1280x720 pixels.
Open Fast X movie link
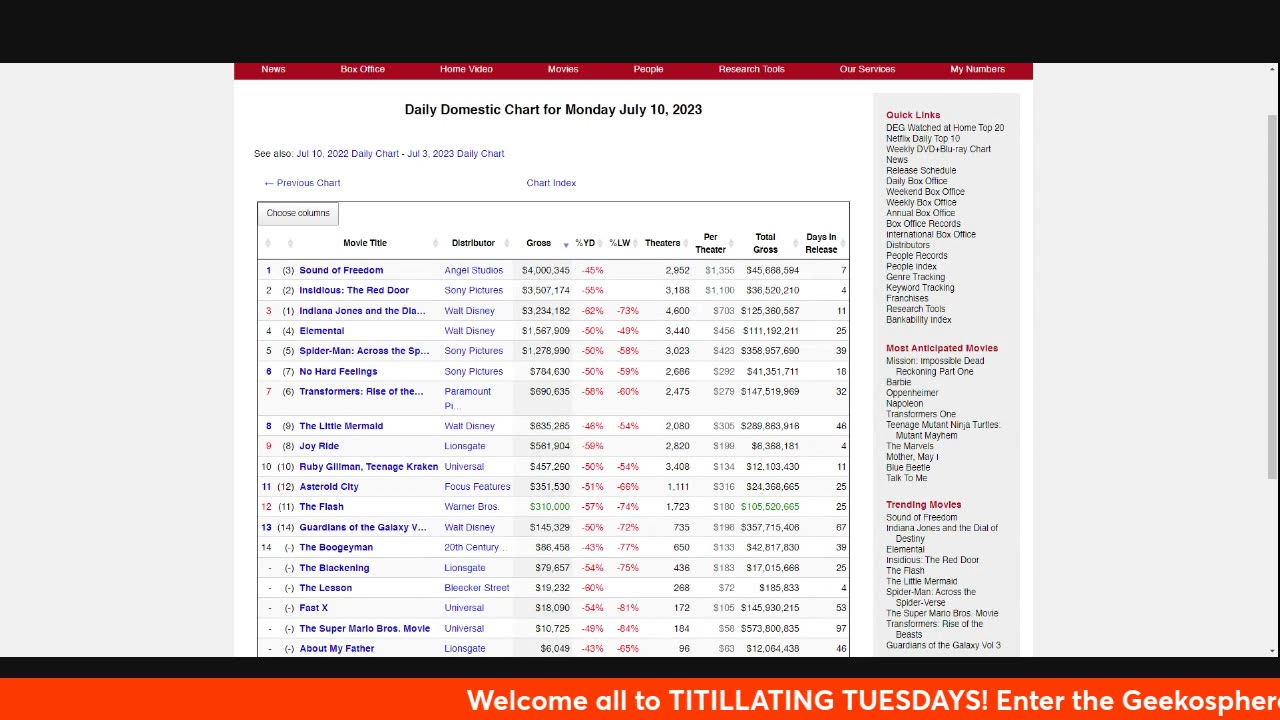coord(313,608)
